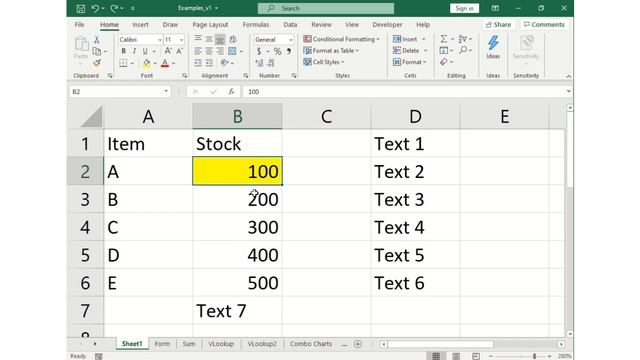This screenshot has height=360, width=640.
Task: Toggle Center alignment button
Action: (209, 51)
